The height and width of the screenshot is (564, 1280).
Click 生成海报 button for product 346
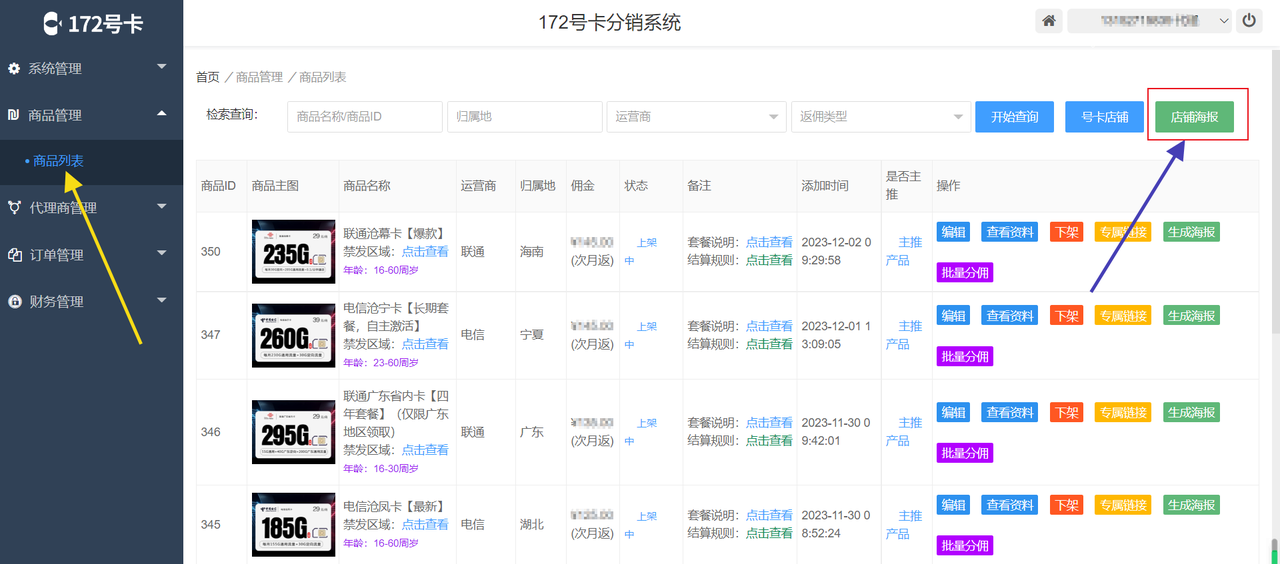[x=1191, y=412]
